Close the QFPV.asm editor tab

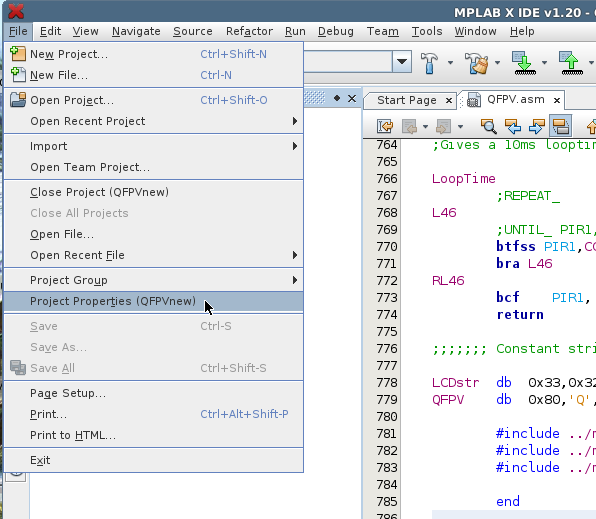[x=557, y=100]
